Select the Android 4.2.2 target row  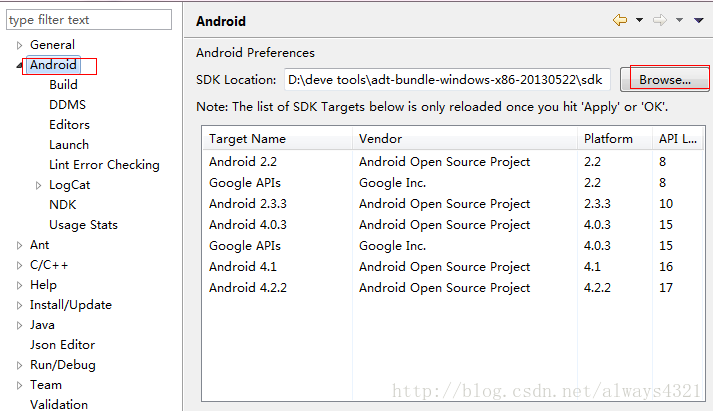453,287
